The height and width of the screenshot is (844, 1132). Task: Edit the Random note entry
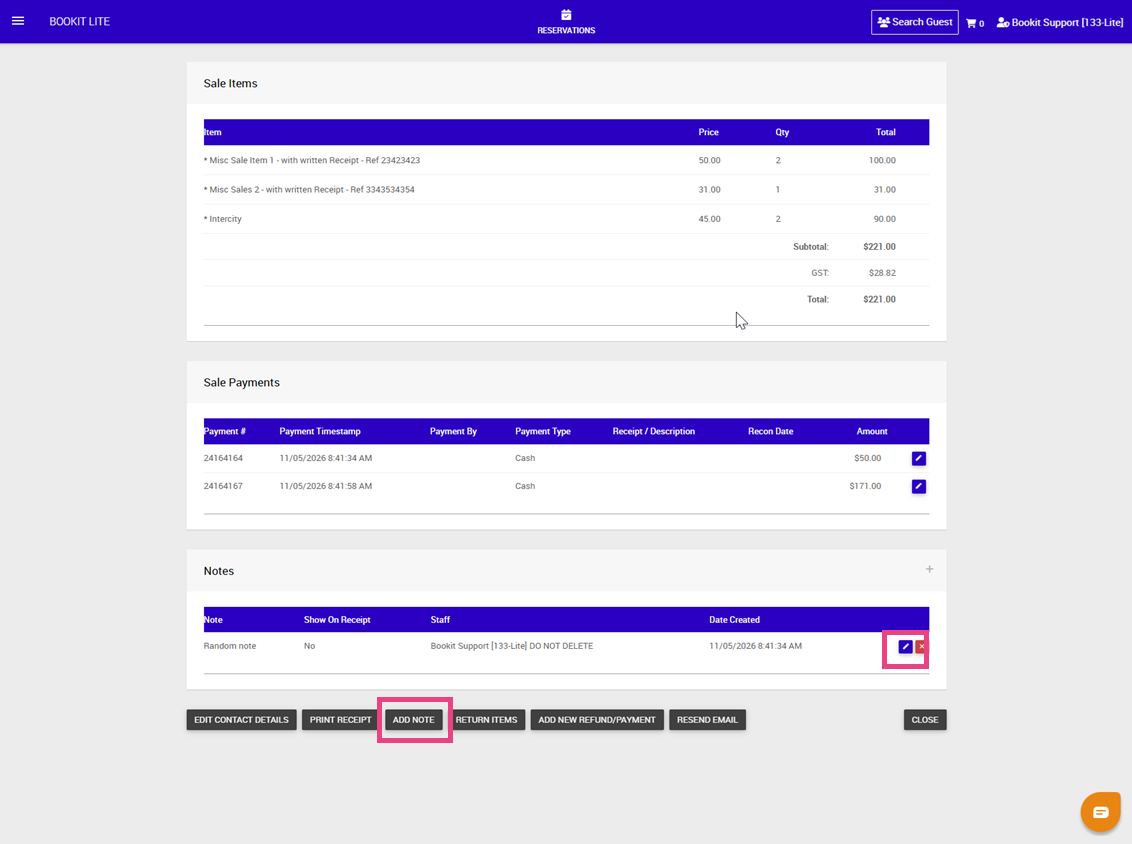point(905,647)
